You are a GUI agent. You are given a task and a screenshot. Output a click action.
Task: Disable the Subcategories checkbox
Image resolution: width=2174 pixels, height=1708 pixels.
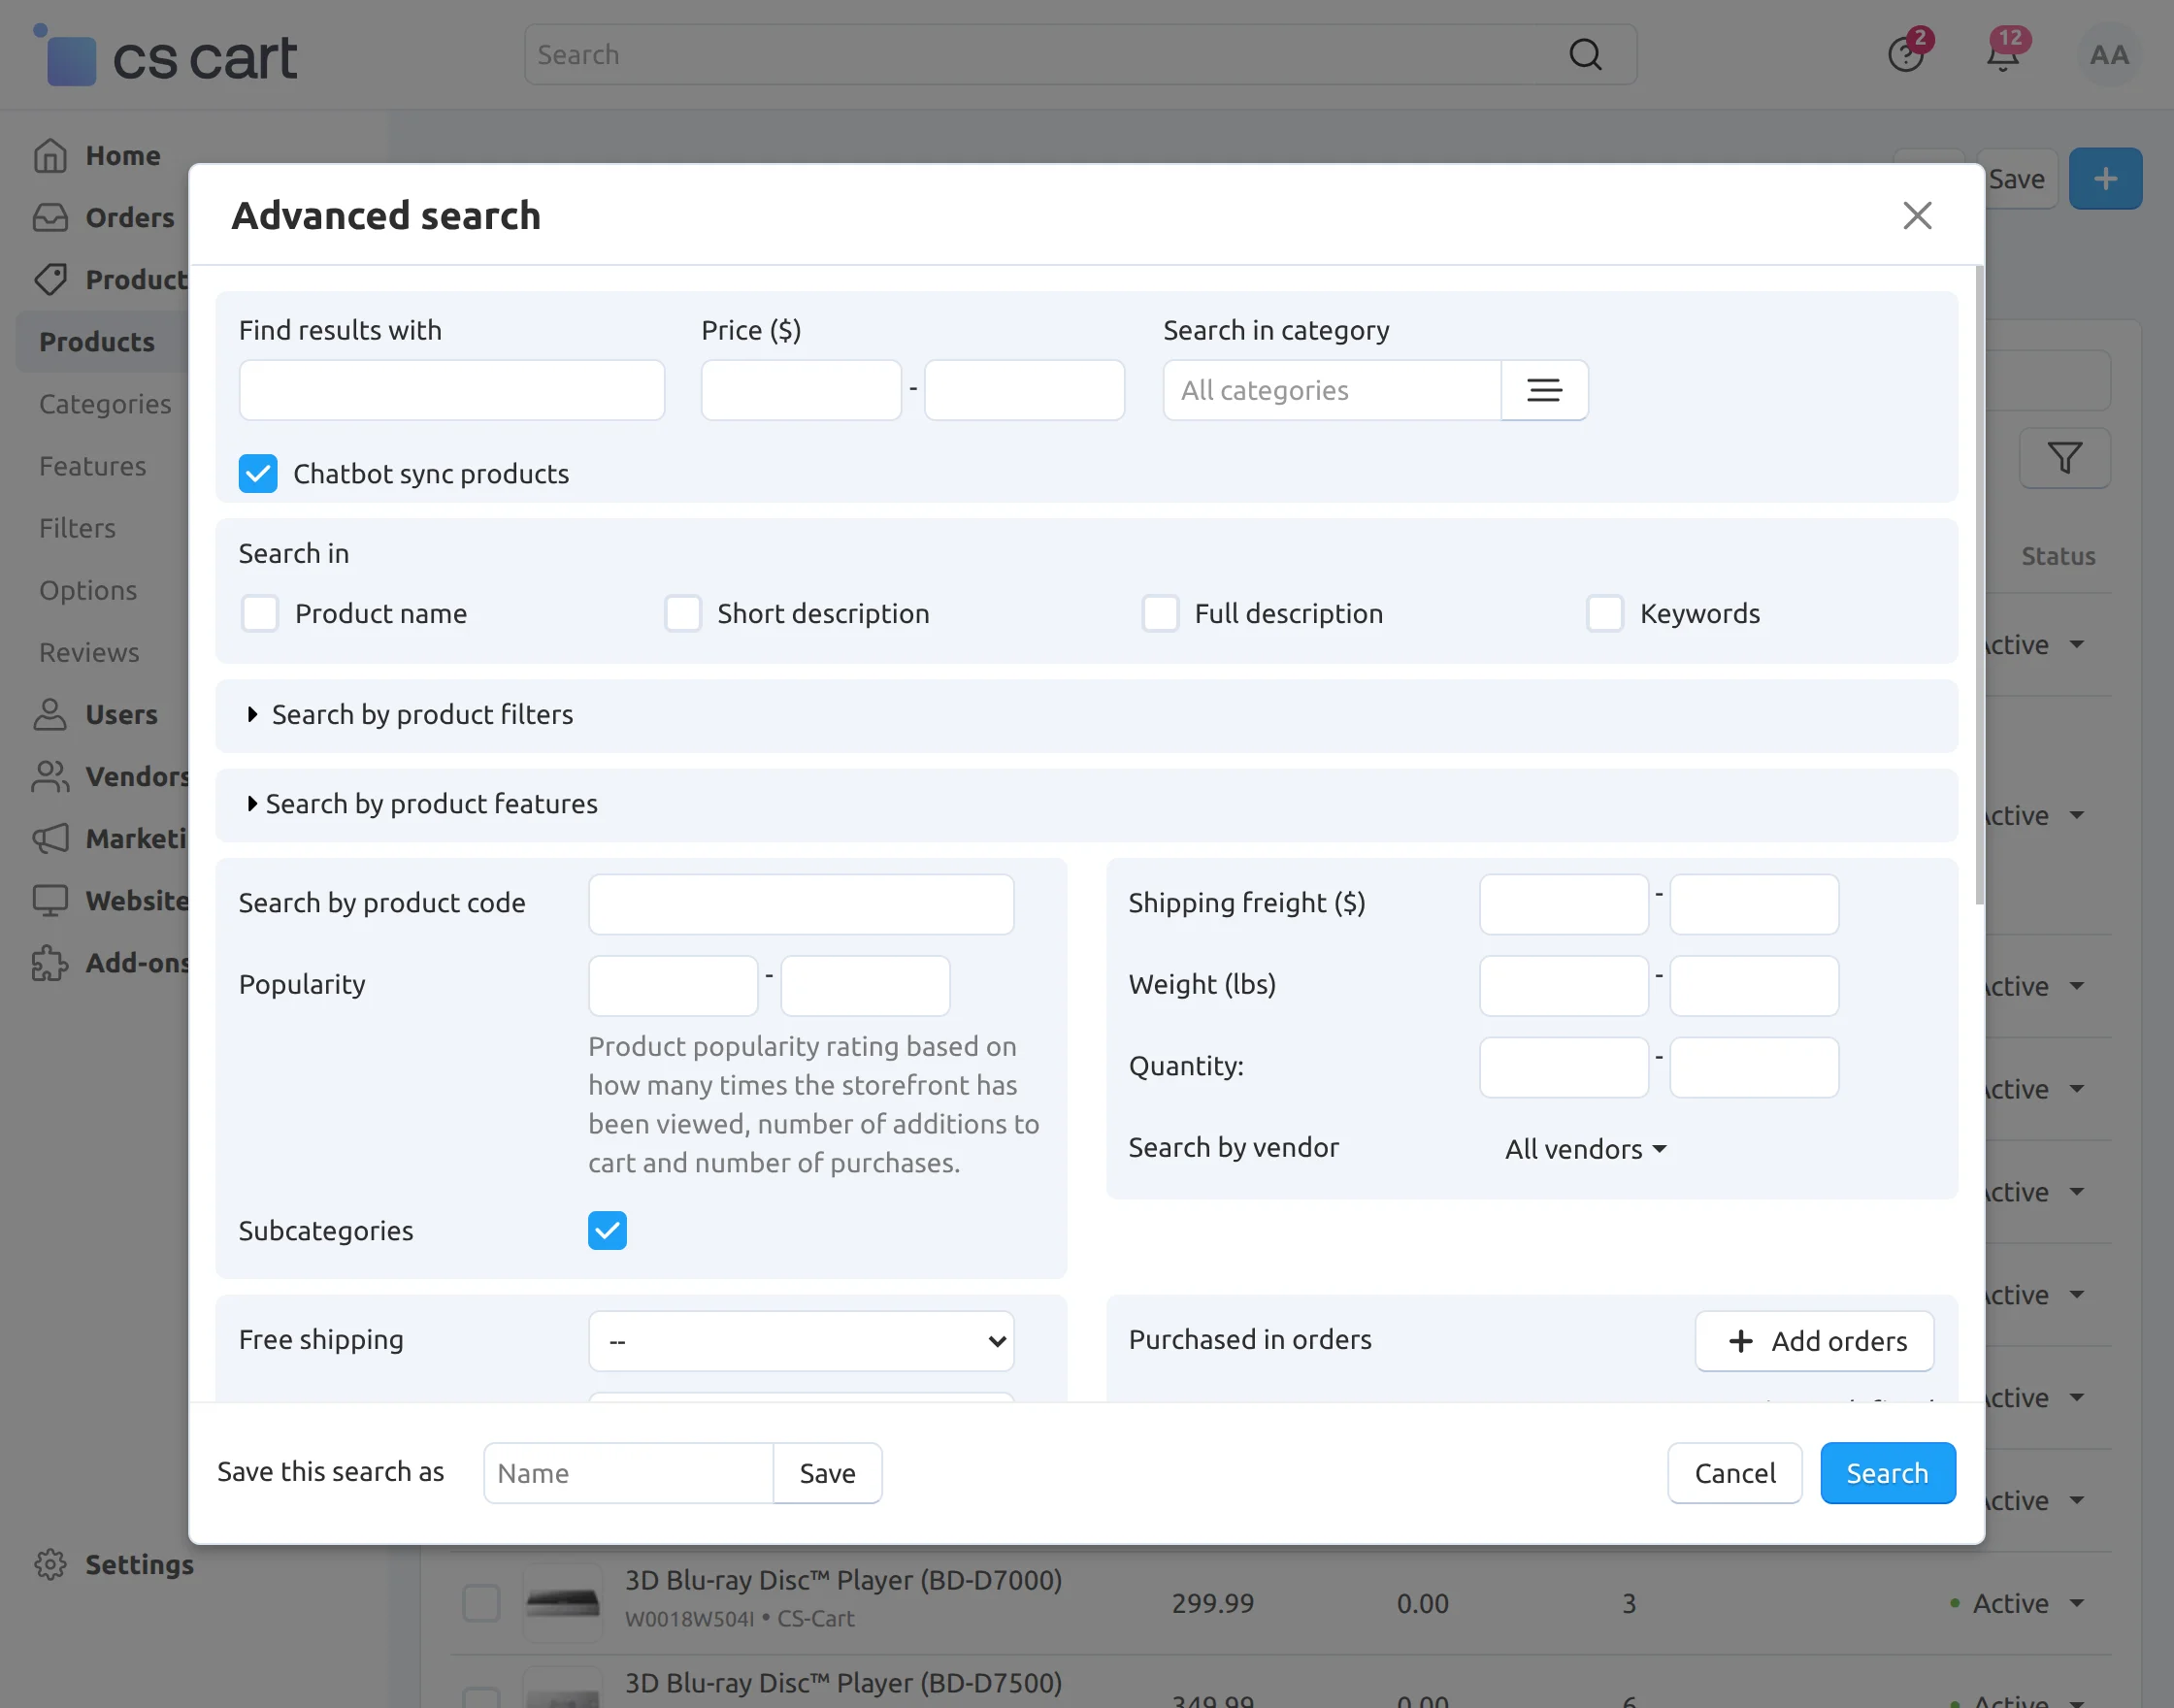pyautogui.click(x=607, y=1231)
